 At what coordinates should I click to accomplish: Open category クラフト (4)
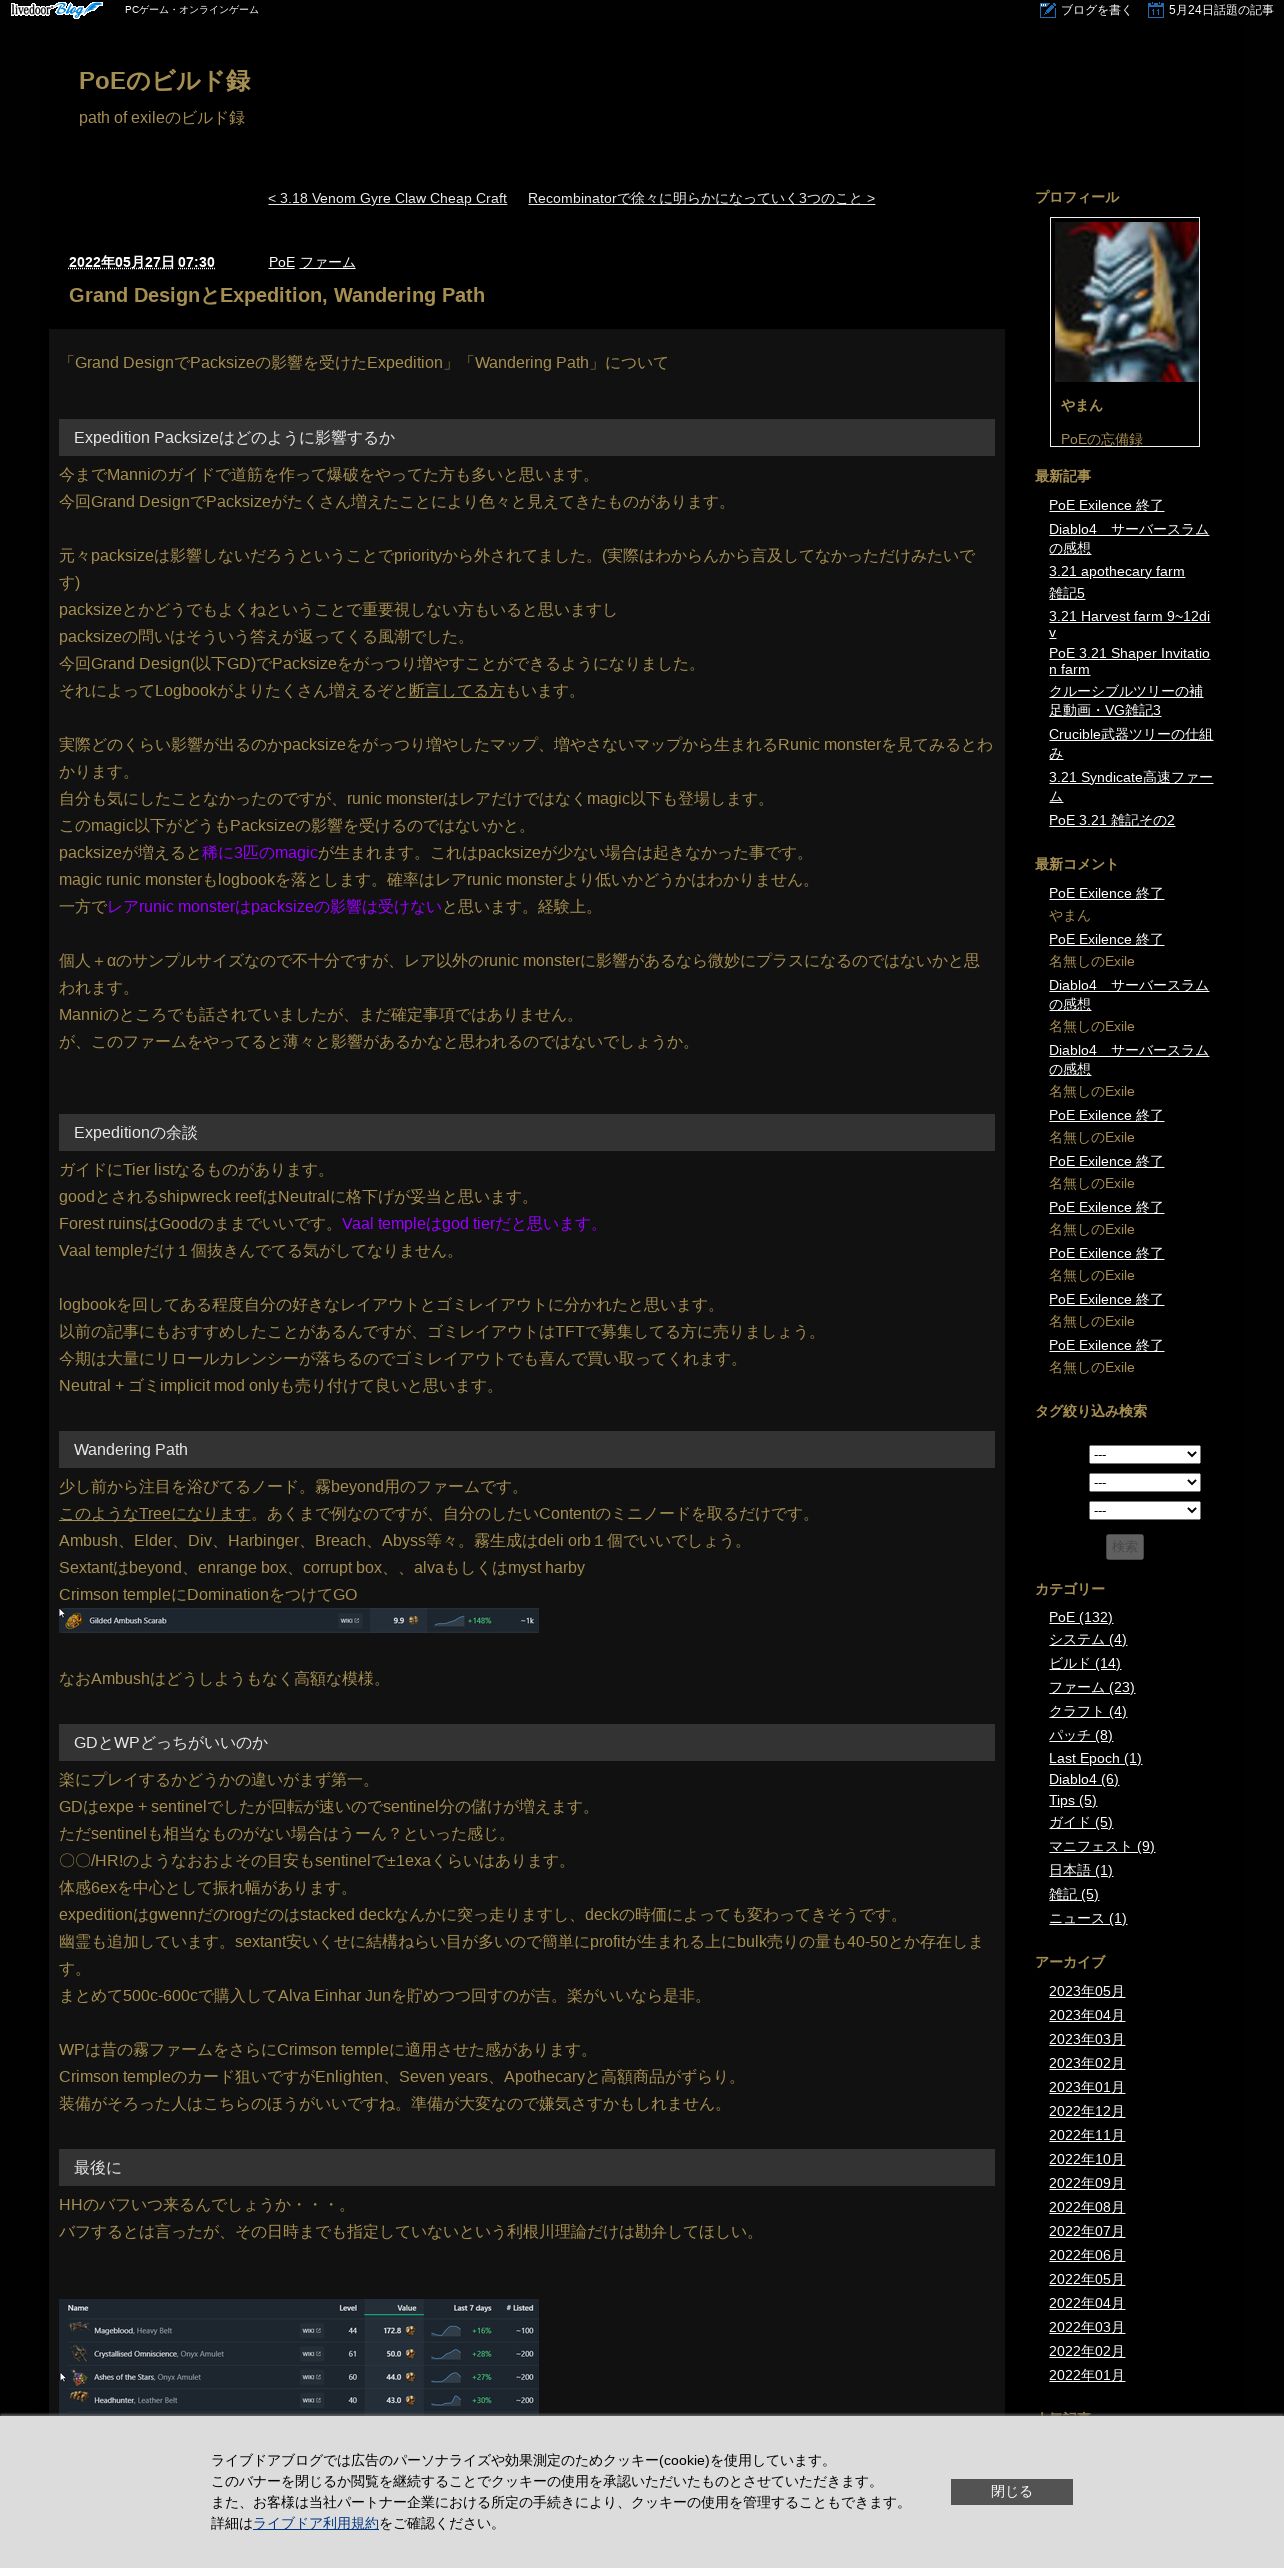tap(1088, 1711)
